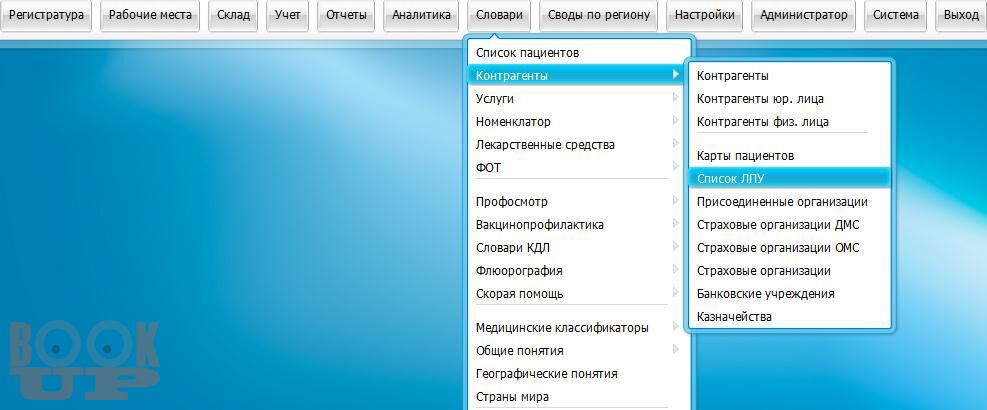
Task: Open the Настройки menu
Action: point(704,15)
